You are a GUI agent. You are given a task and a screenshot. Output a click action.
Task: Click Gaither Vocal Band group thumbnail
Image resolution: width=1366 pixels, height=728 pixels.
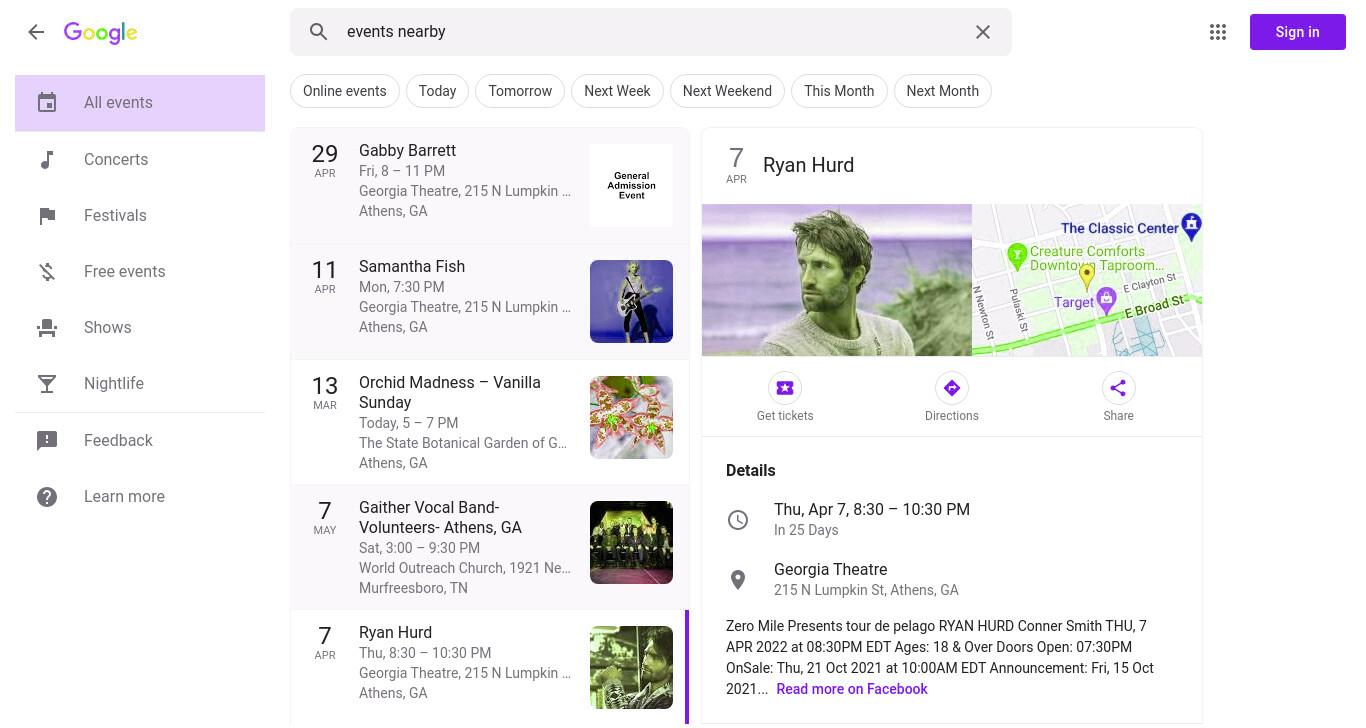pos(631,542)
